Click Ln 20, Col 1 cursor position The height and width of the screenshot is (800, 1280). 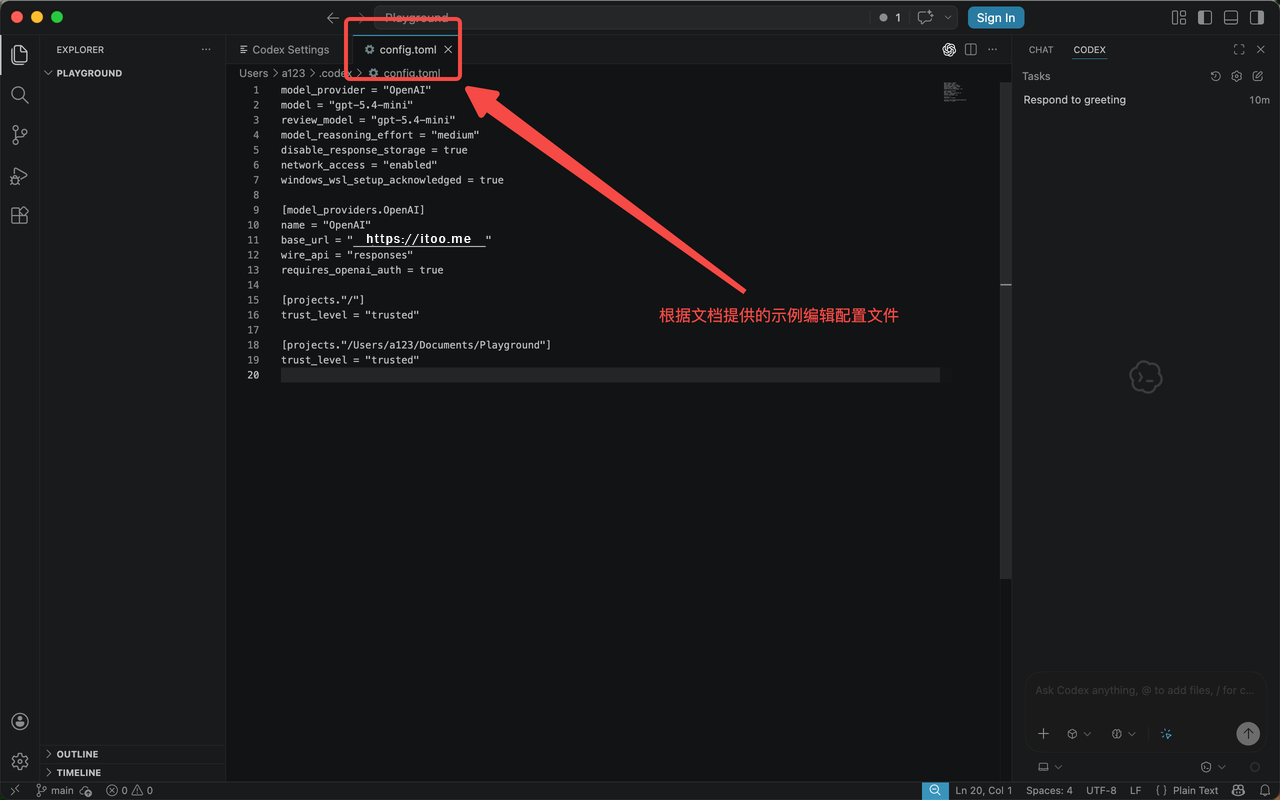pyautogui.click(x=984, y=790)
